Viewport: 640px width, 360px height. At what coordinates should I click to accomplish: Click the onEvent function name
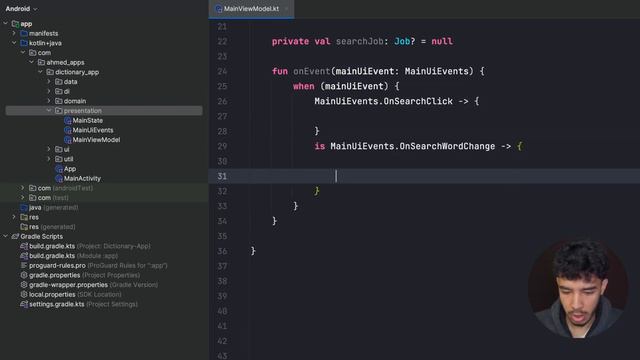click(x=311, y=71)
